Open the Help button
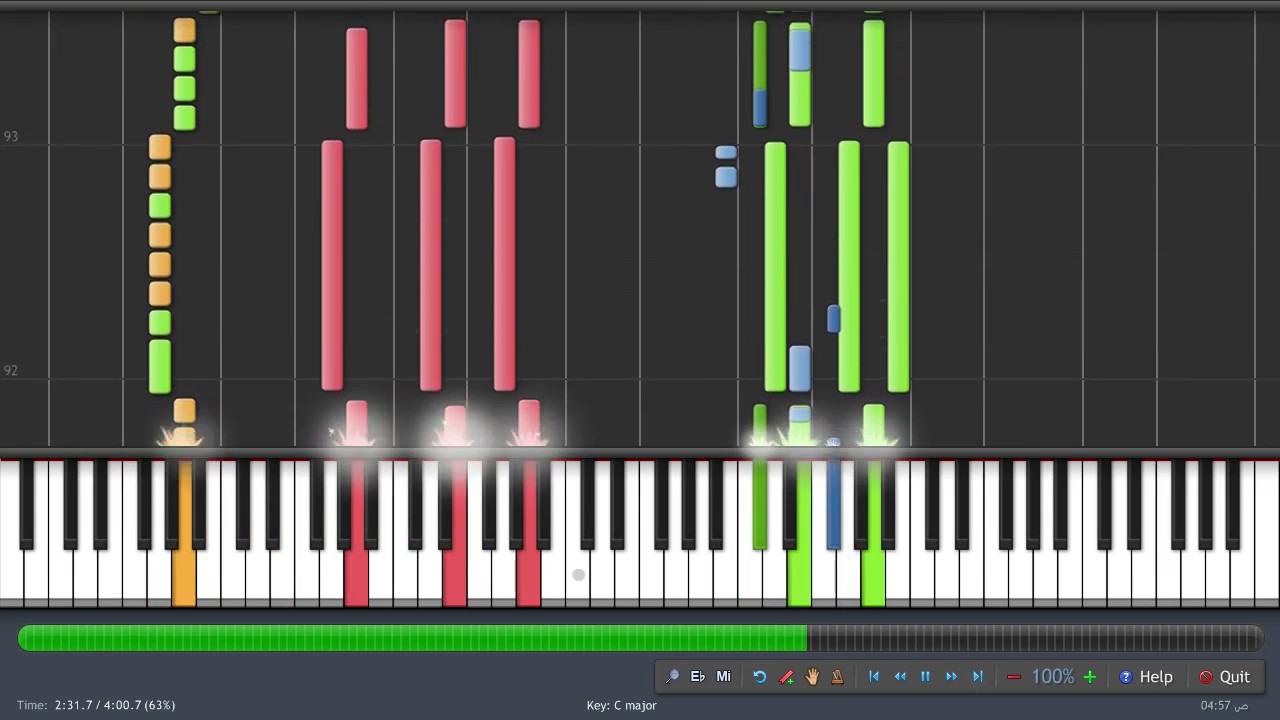The height and width of the screenshot is (720, 1280). tap(1146, 677)
